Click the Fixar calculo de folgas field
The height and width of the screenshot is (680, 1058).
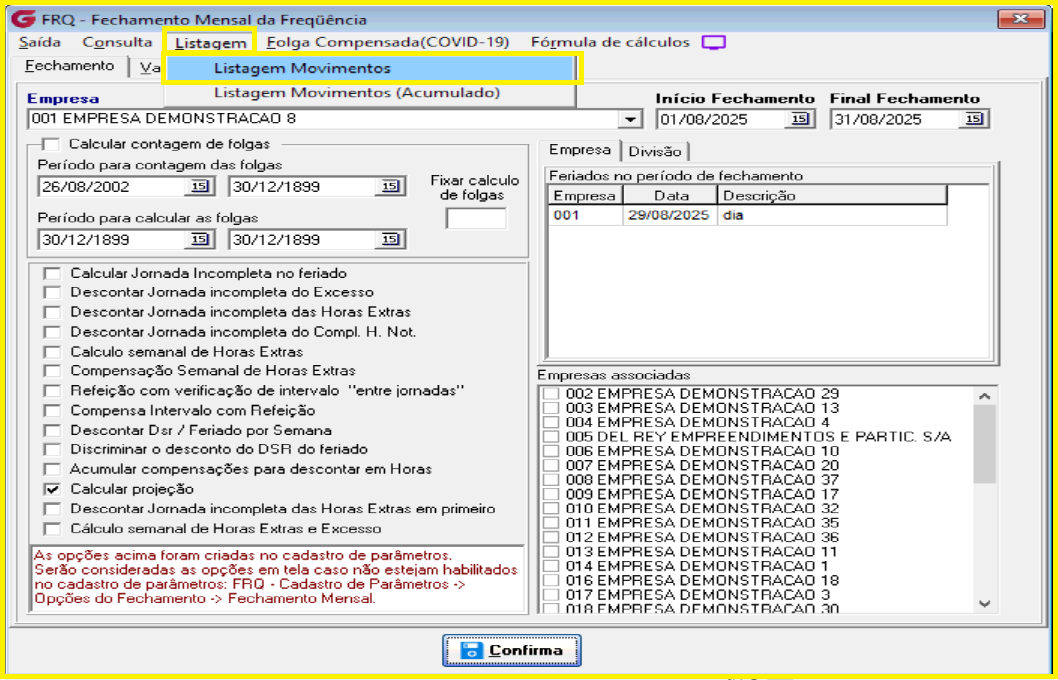pyautogui.click(x=476, y=218)
